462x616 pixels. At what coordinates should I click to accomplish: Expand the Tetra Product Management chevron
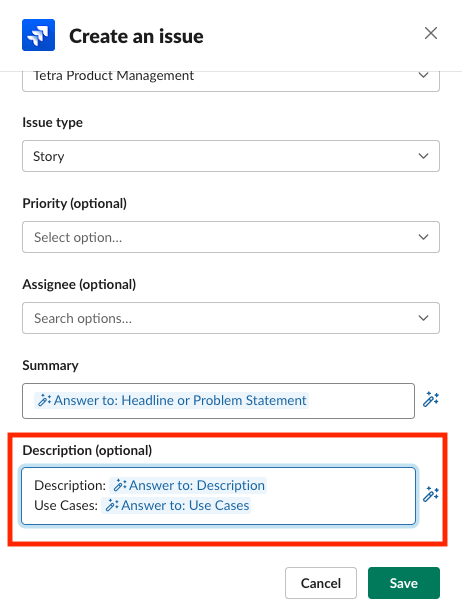coord(423,75)
